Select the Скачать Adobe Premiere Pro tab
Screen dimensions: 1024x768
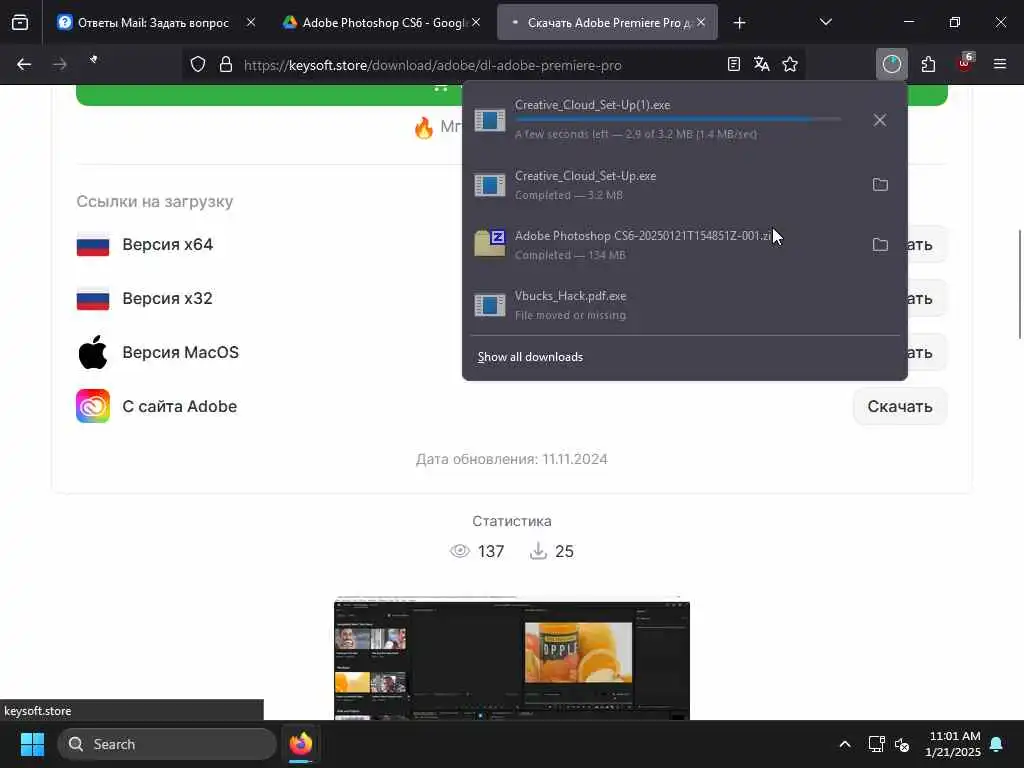tap(607, 23)
